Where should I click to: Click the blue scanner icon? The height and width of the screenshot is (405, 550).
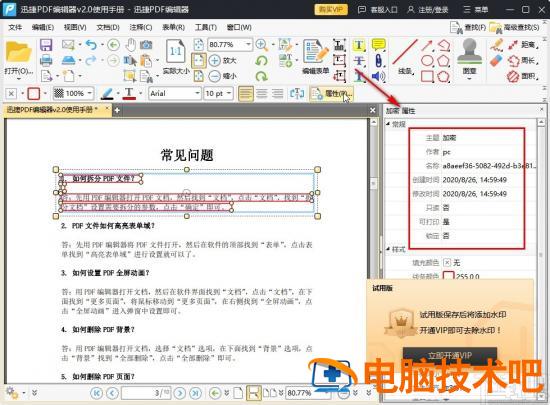68,60
